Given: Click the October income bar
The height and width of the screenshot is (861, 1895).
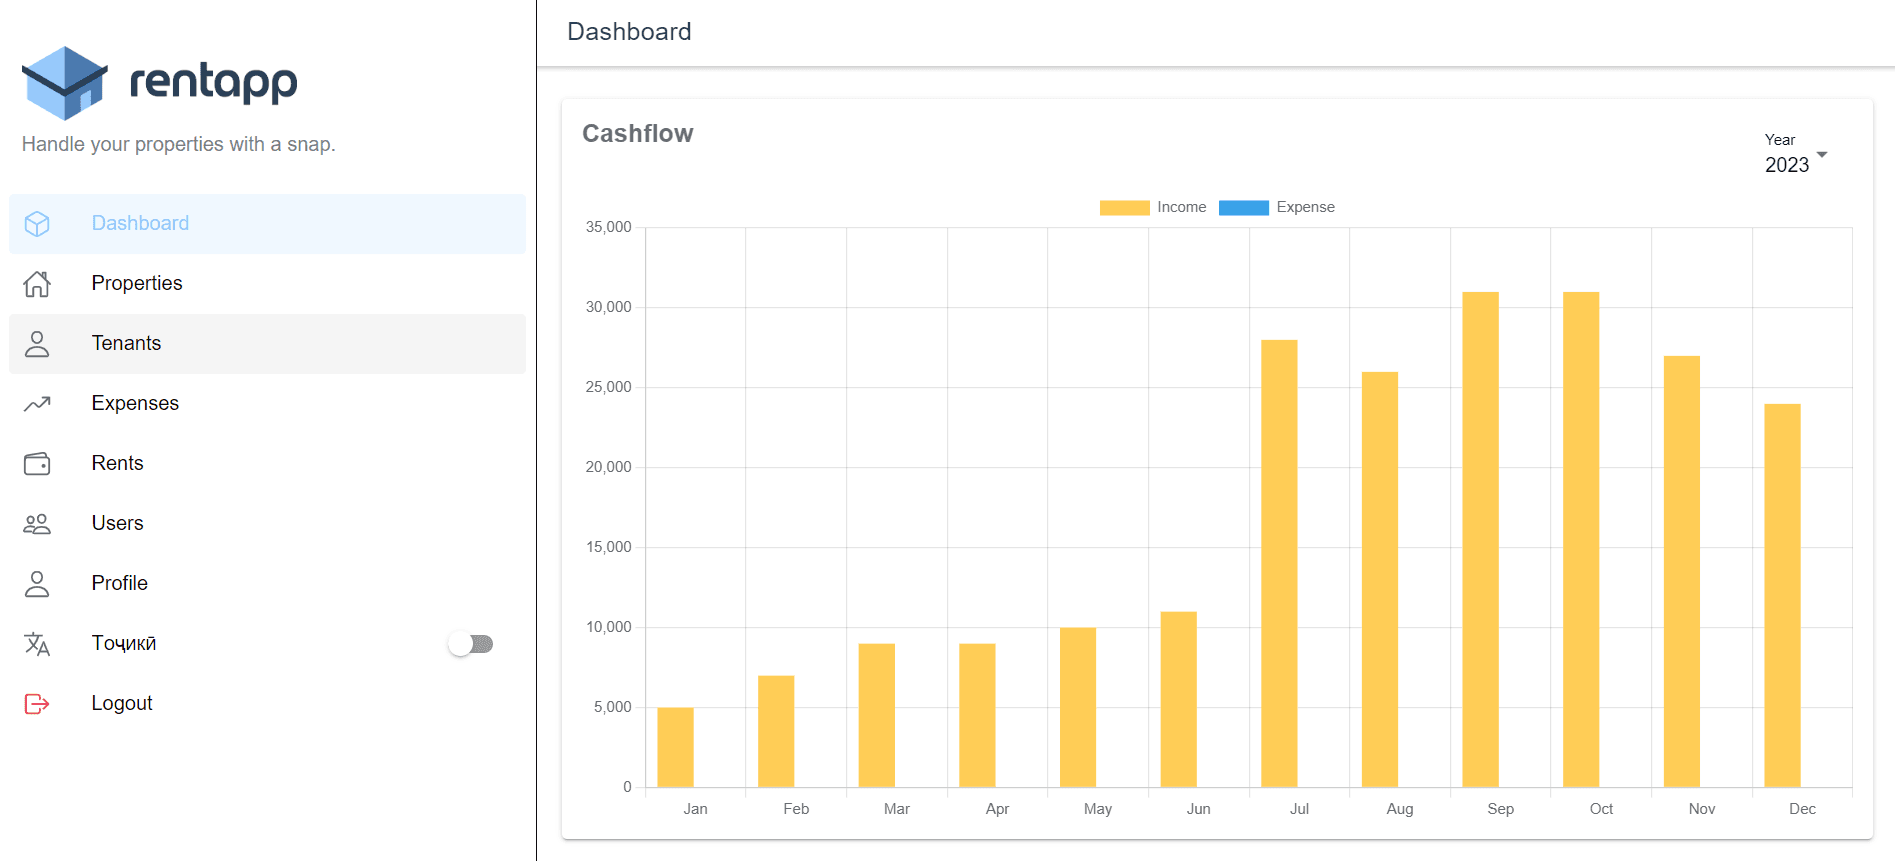Looking at the screenshot, I should pos(1580,540).
